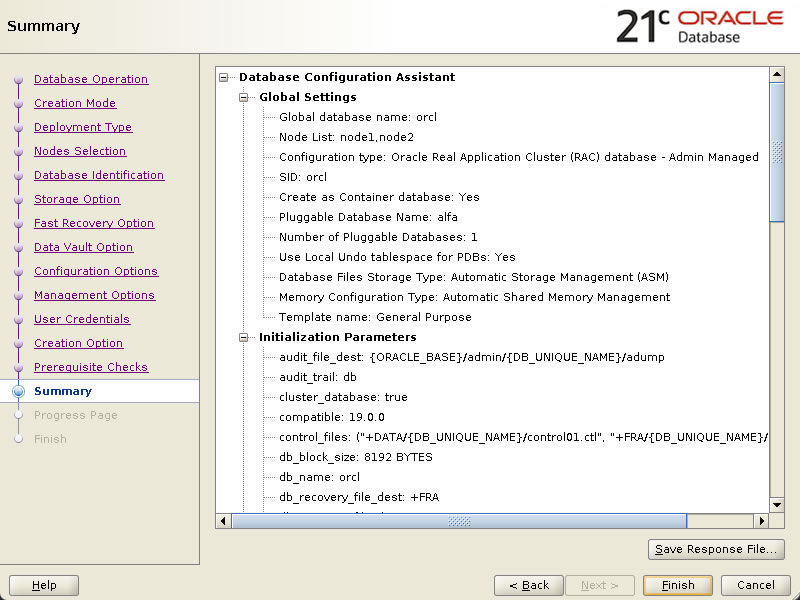Image resolution: width=800 pixels, height=600 pixels.
Task: Select 'db_recovery_file_dest: +FRA' row
Action: [x=359, y=497]
